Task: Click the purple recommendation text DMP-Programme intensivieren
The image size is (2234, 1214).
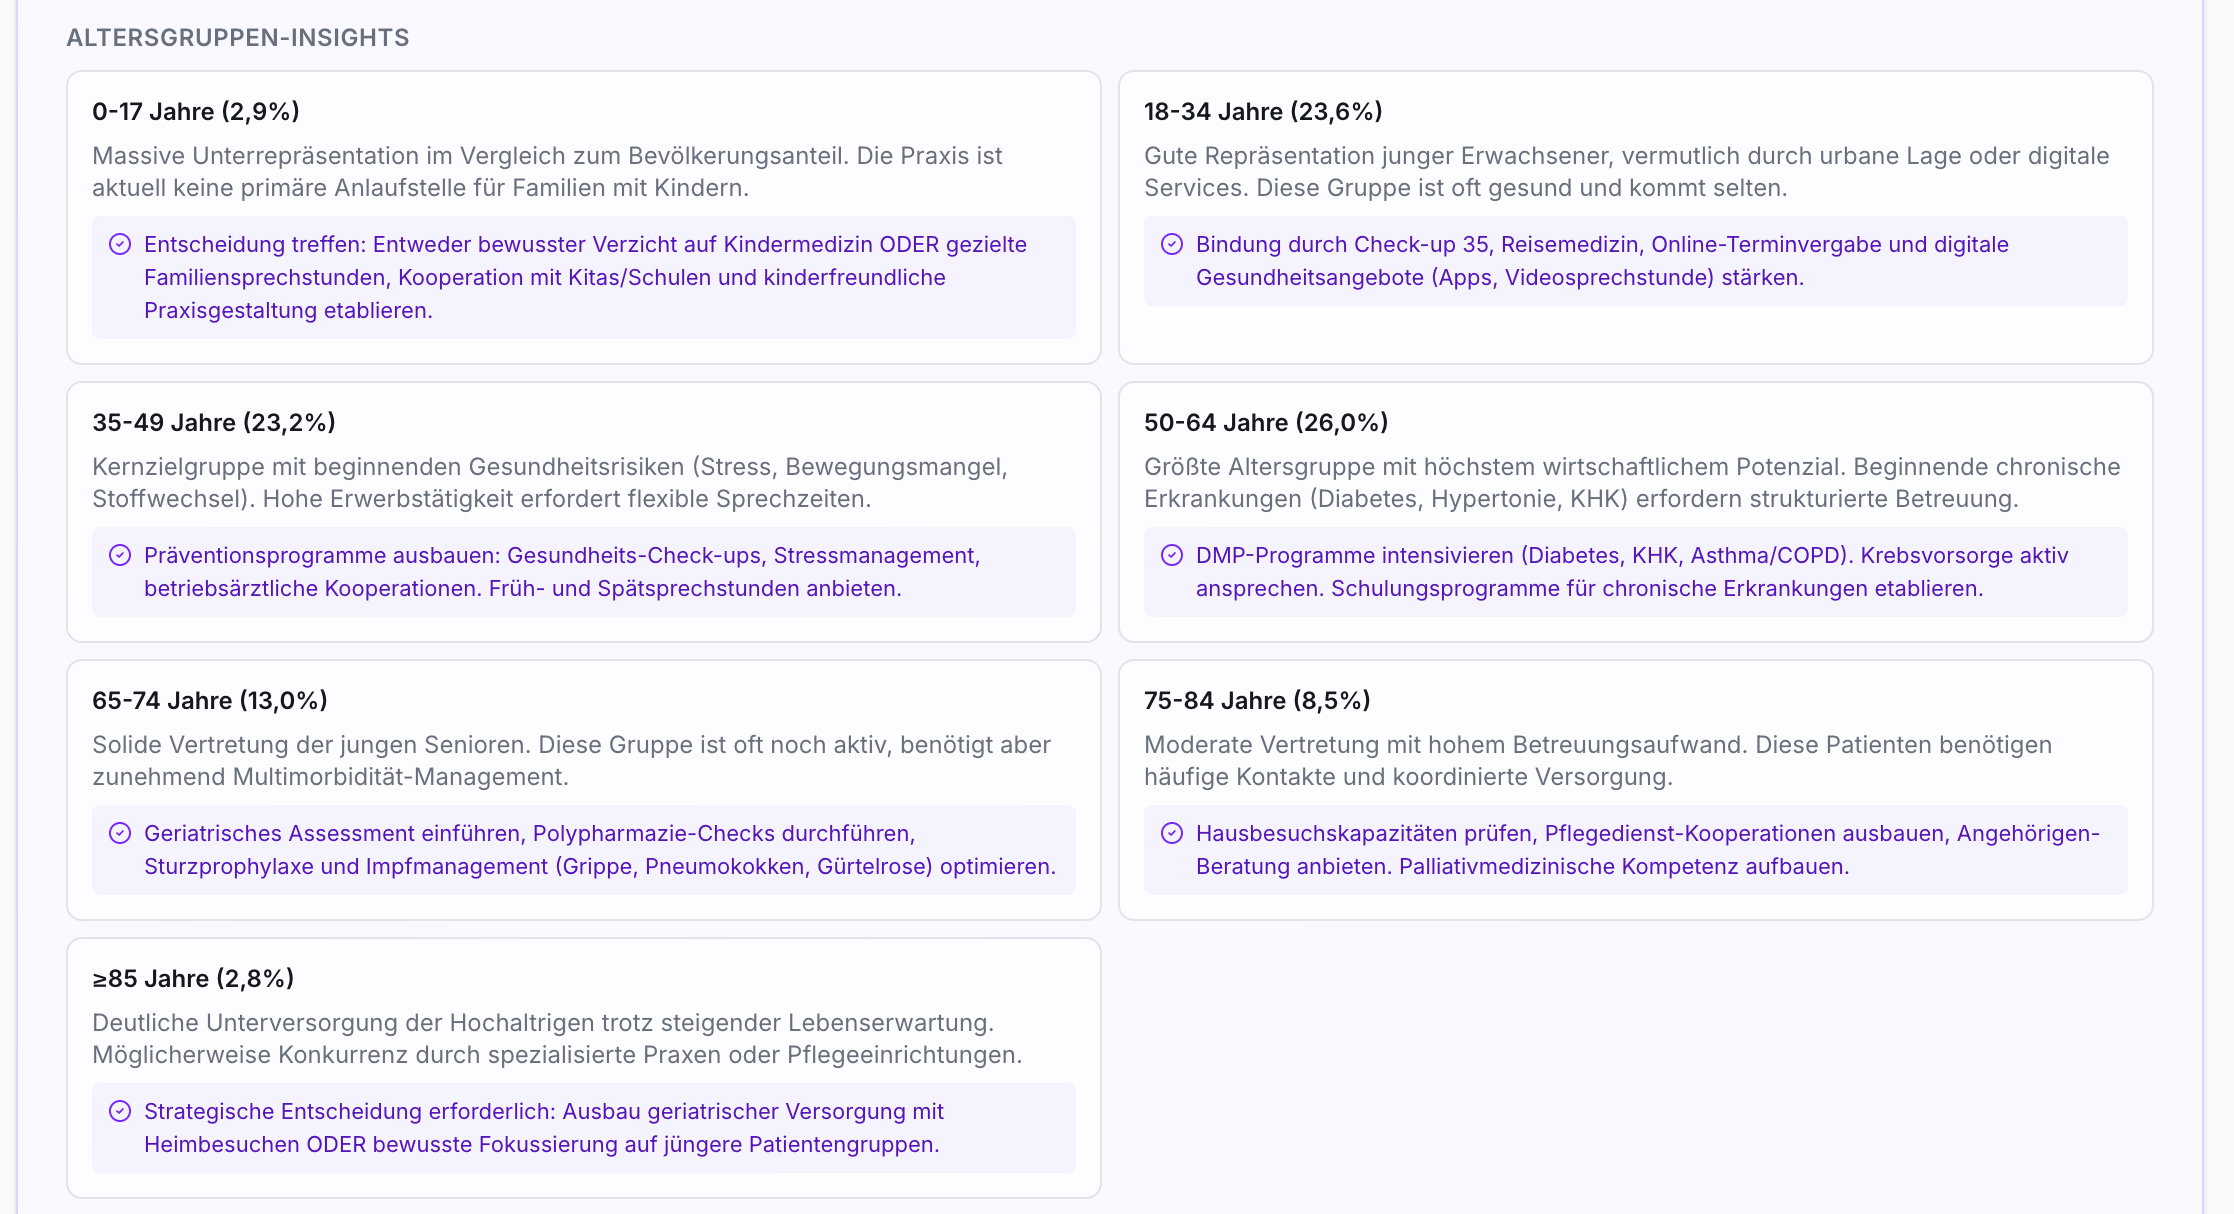Action: (x=1632, y=572)
